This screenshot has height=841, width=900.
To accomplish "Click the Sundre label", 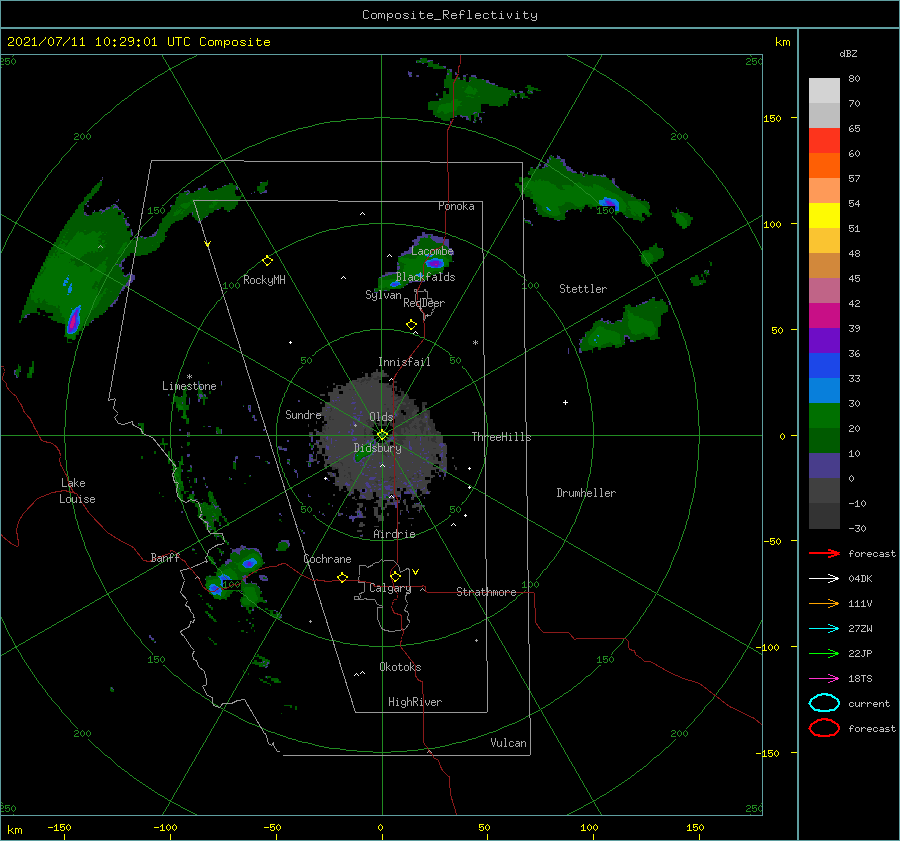I will pos(303,414).
